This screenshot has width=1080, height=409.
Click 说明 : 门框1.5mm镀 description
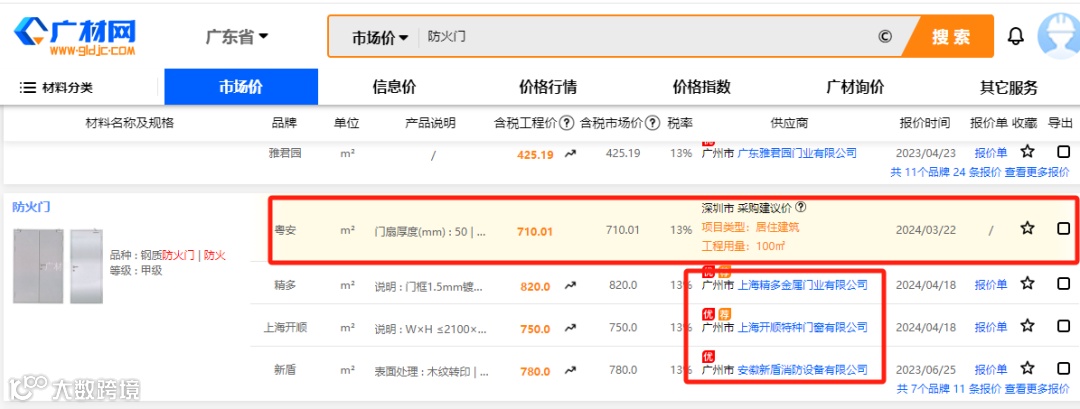click(430, 285)
